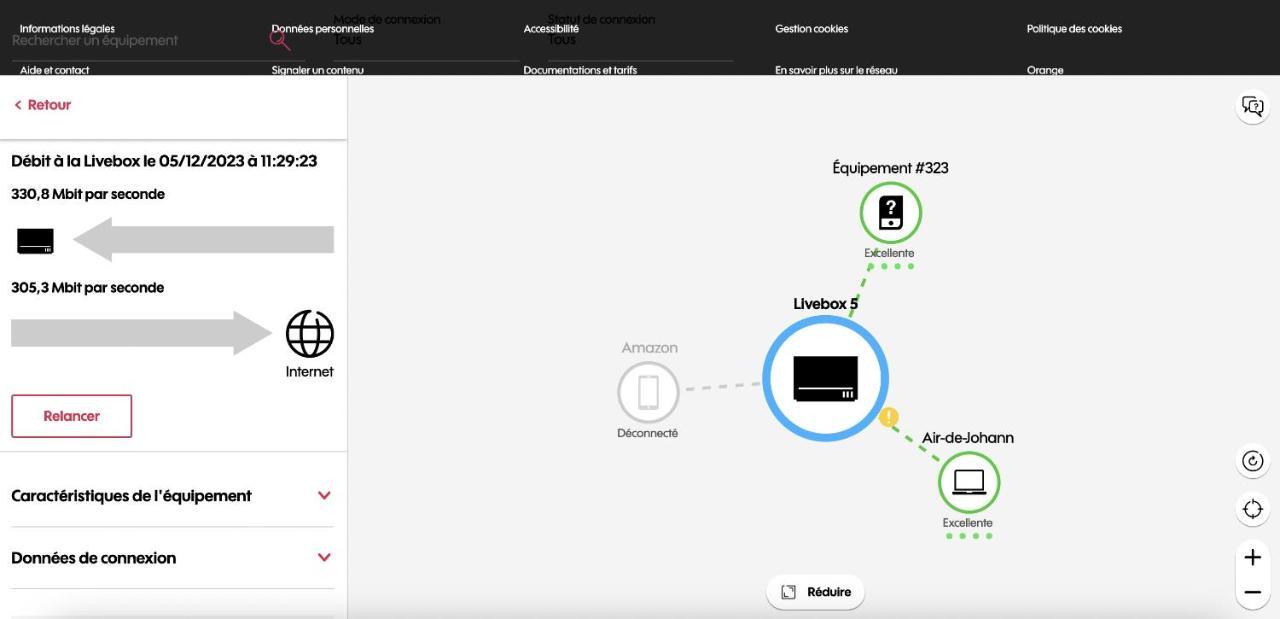Image resolution: width=1280 pixels, height=619 pixels.
Task: Select the Livebox 5 router icon on the map
Action: [x=826, y=378]
